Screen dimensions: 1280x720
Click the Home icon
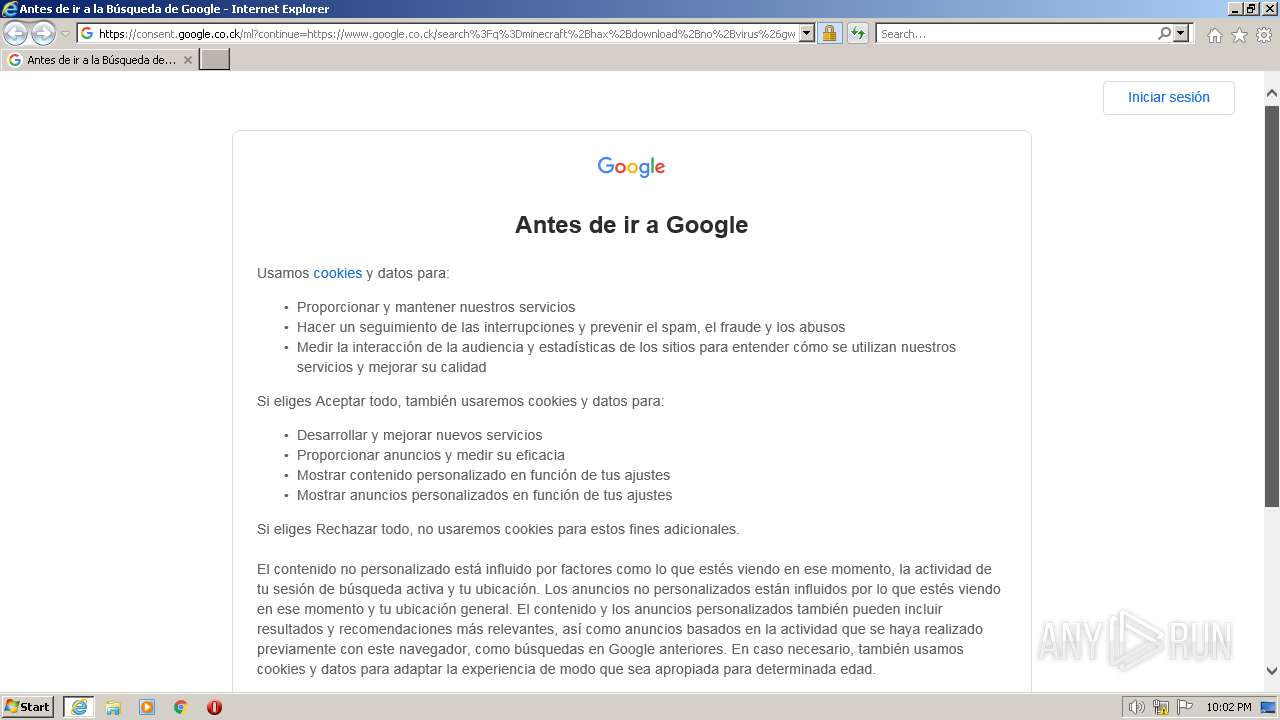1214,35
